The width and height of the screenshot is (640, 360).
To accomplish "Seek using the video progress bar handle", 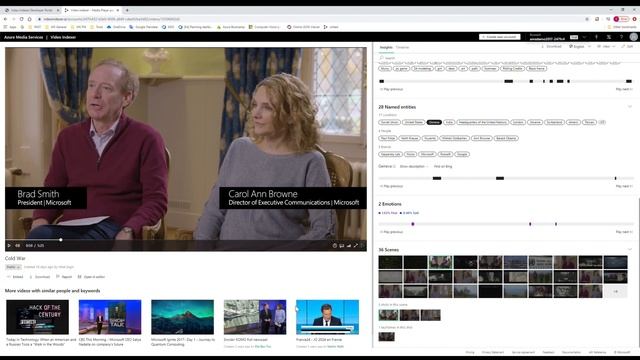I will point(60,240).
